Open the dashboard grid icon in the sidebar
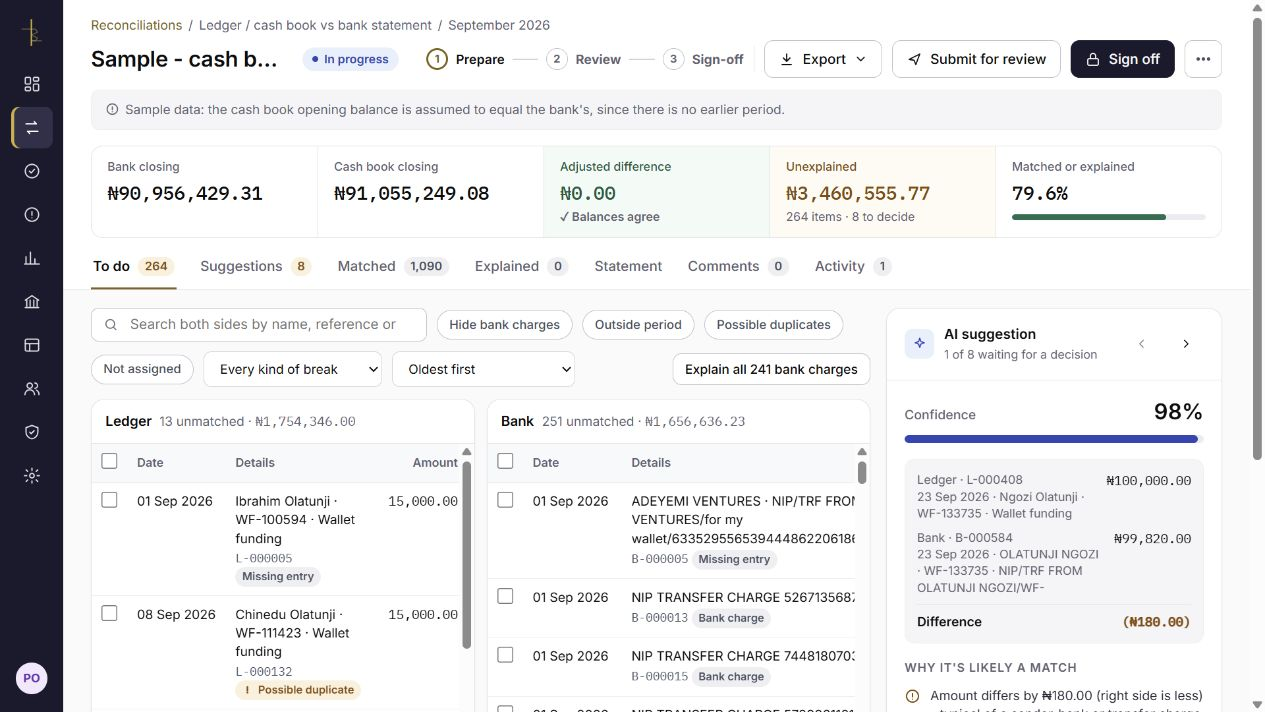 [x=32, y=84]
